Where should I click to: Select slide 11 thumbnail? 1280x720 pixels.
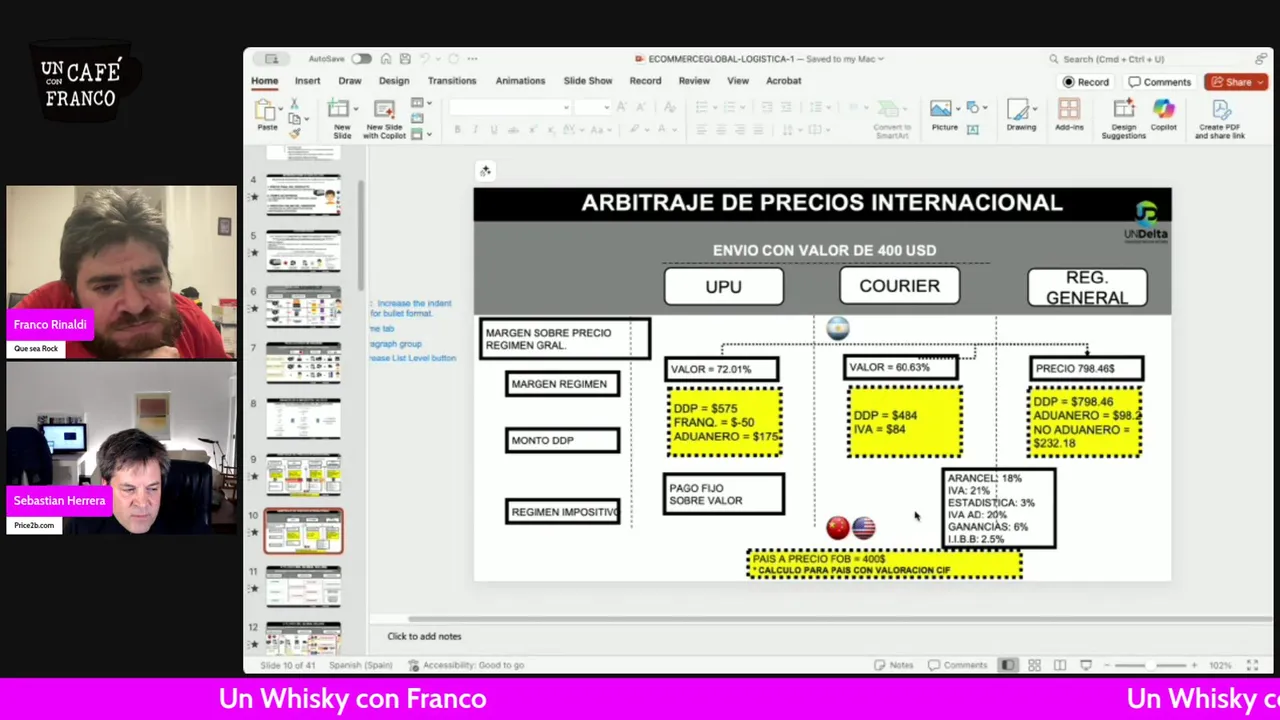[303, 587]
